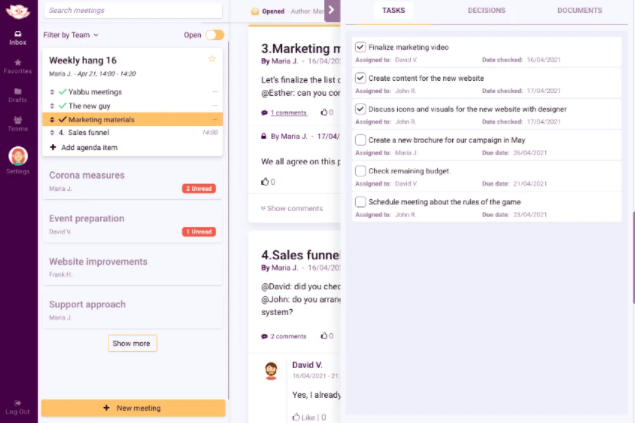
Task: Collapse the side panel with the arrow
Action: (332, 11)
